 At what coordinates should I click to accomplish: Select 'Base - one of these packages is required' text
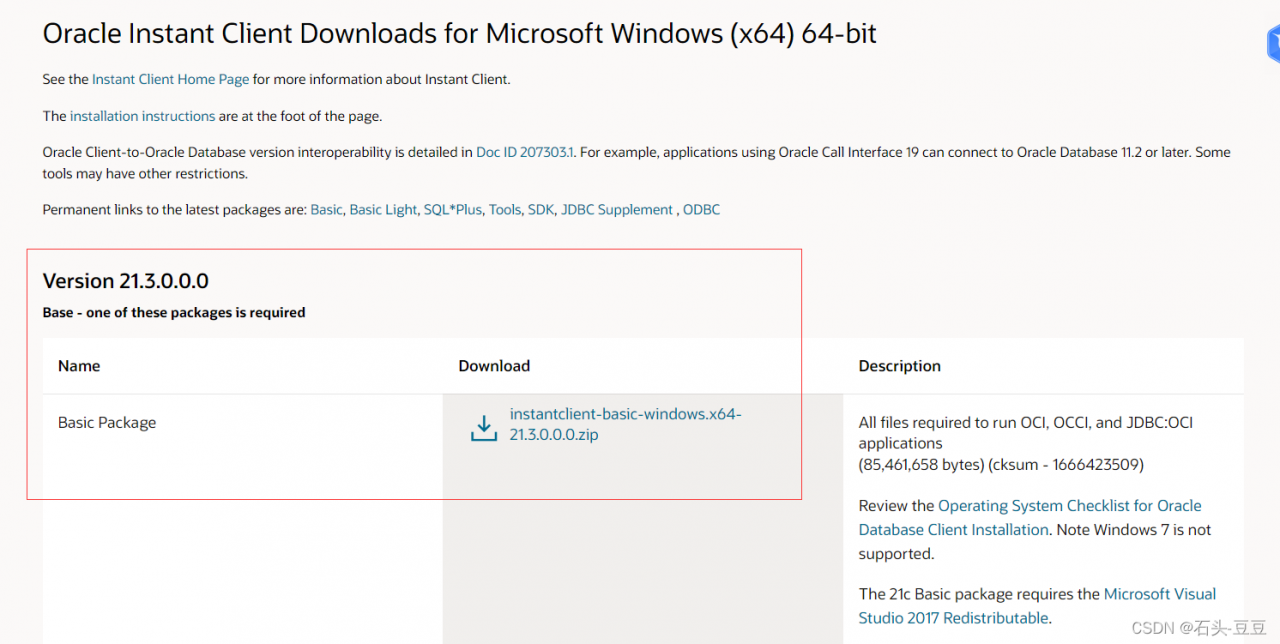174,312
